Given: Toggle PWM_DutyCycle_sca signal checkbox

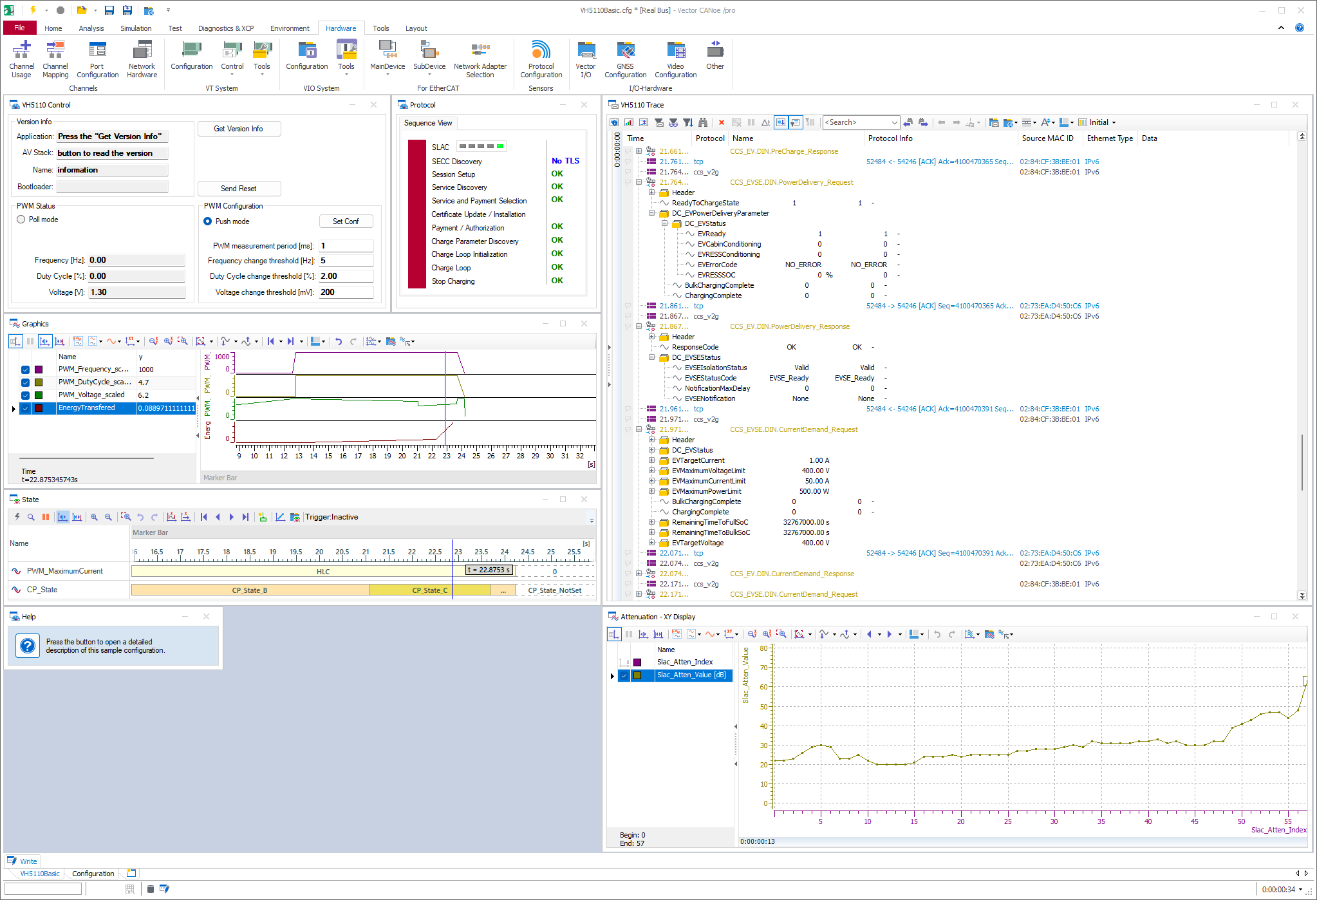Looking at the screenshot, I should click(25, 382).
